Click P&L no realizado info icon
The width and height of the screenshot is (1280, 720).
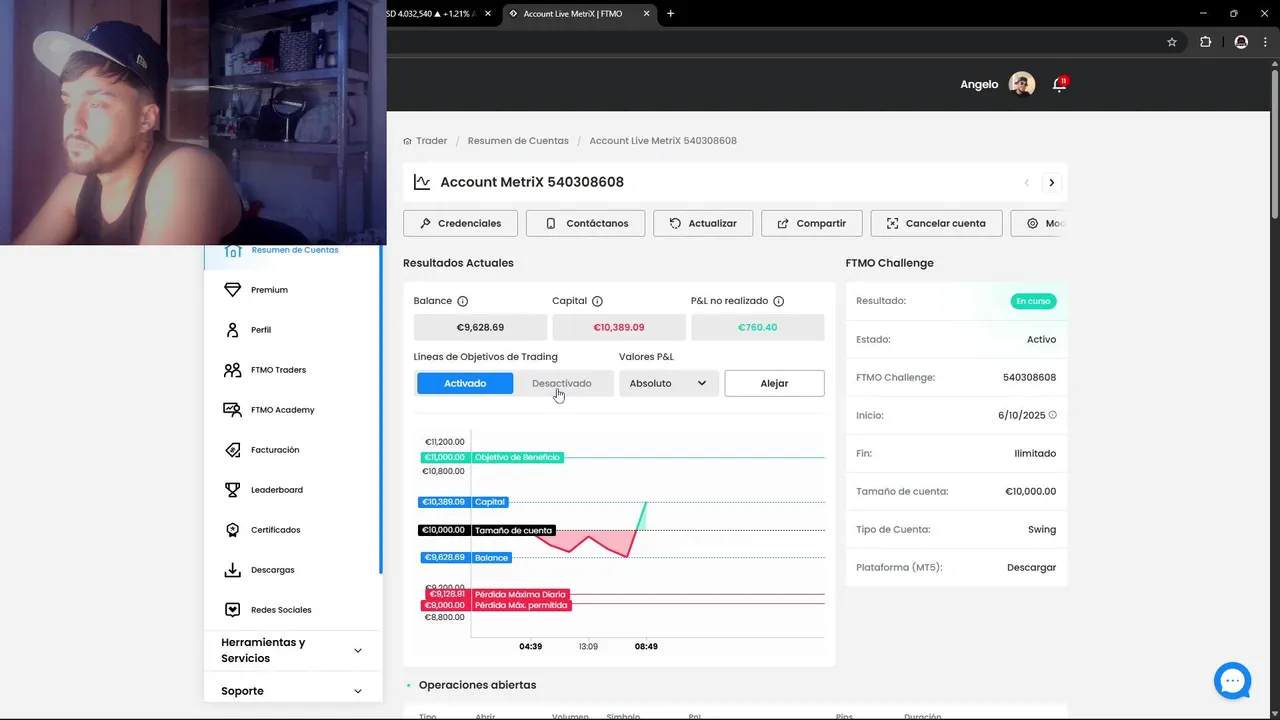pyautogui.click(x=778, y=301)
